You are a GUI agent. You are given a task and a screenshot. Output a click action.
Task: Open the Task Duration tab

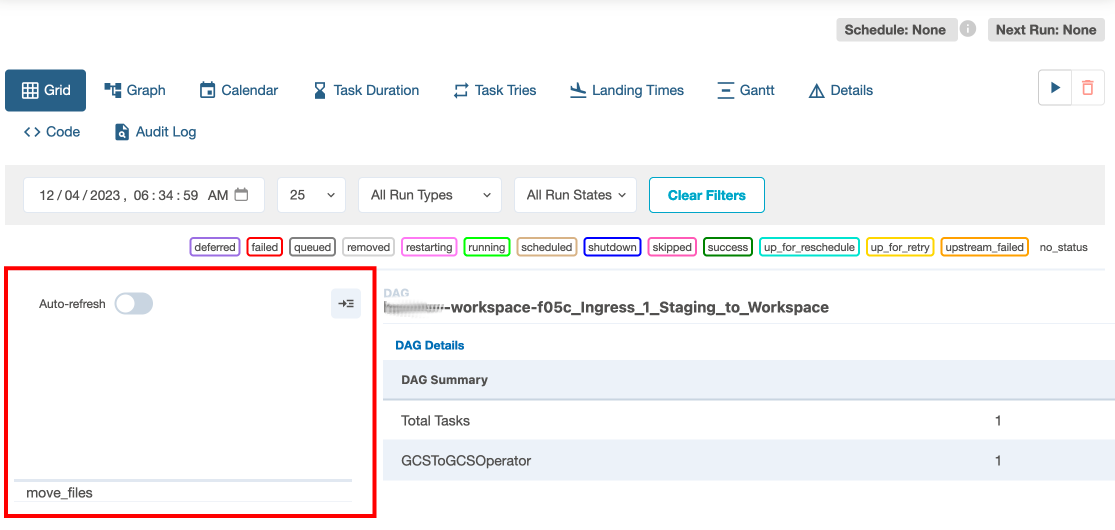pos(366,90)
